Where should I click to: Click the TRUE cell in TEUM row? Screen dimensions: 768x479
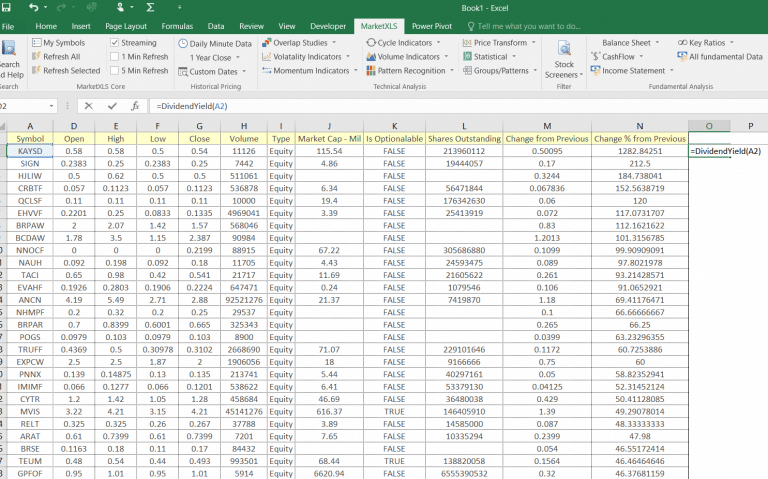click(x=394, y=461)
